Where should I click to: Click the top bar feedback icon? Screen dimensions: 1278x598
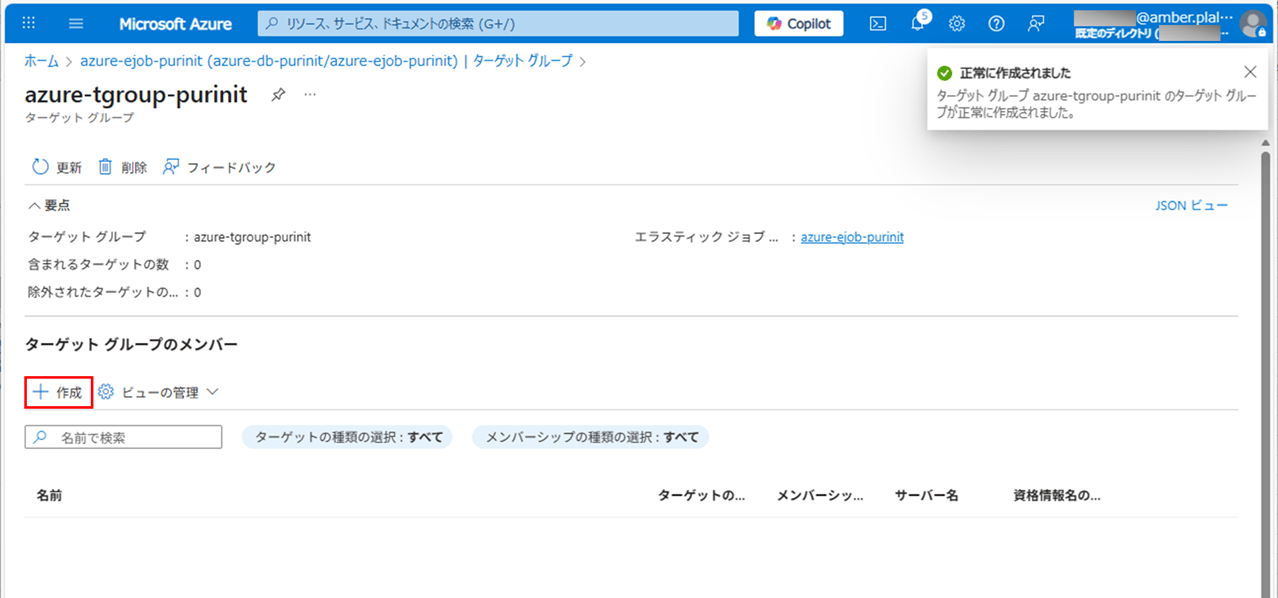pos(1036,23)
